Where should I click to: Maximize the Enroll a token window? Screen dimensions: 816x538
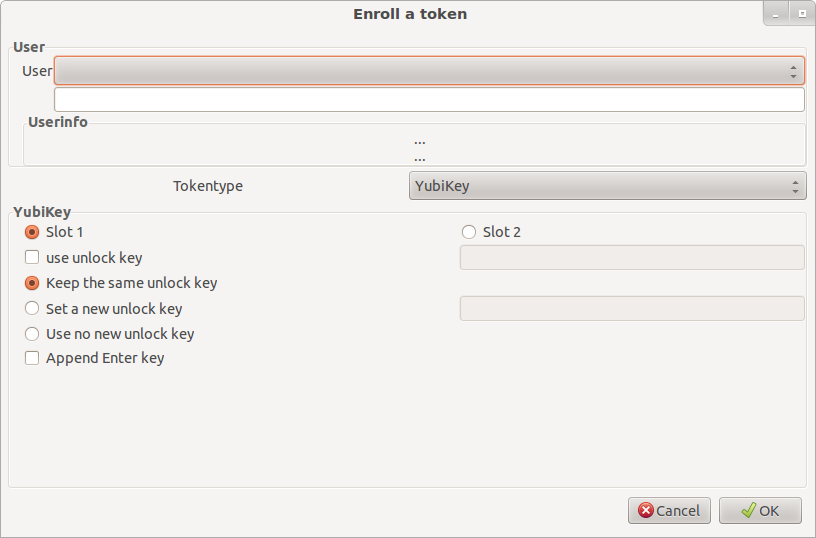(x=802, y=14)
